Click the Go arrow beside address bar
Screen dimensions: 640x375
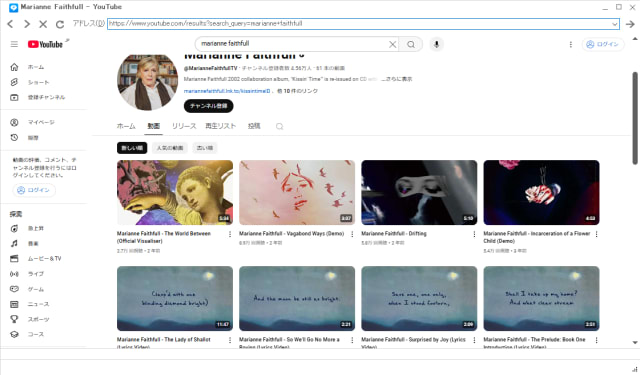coord(630,24)
